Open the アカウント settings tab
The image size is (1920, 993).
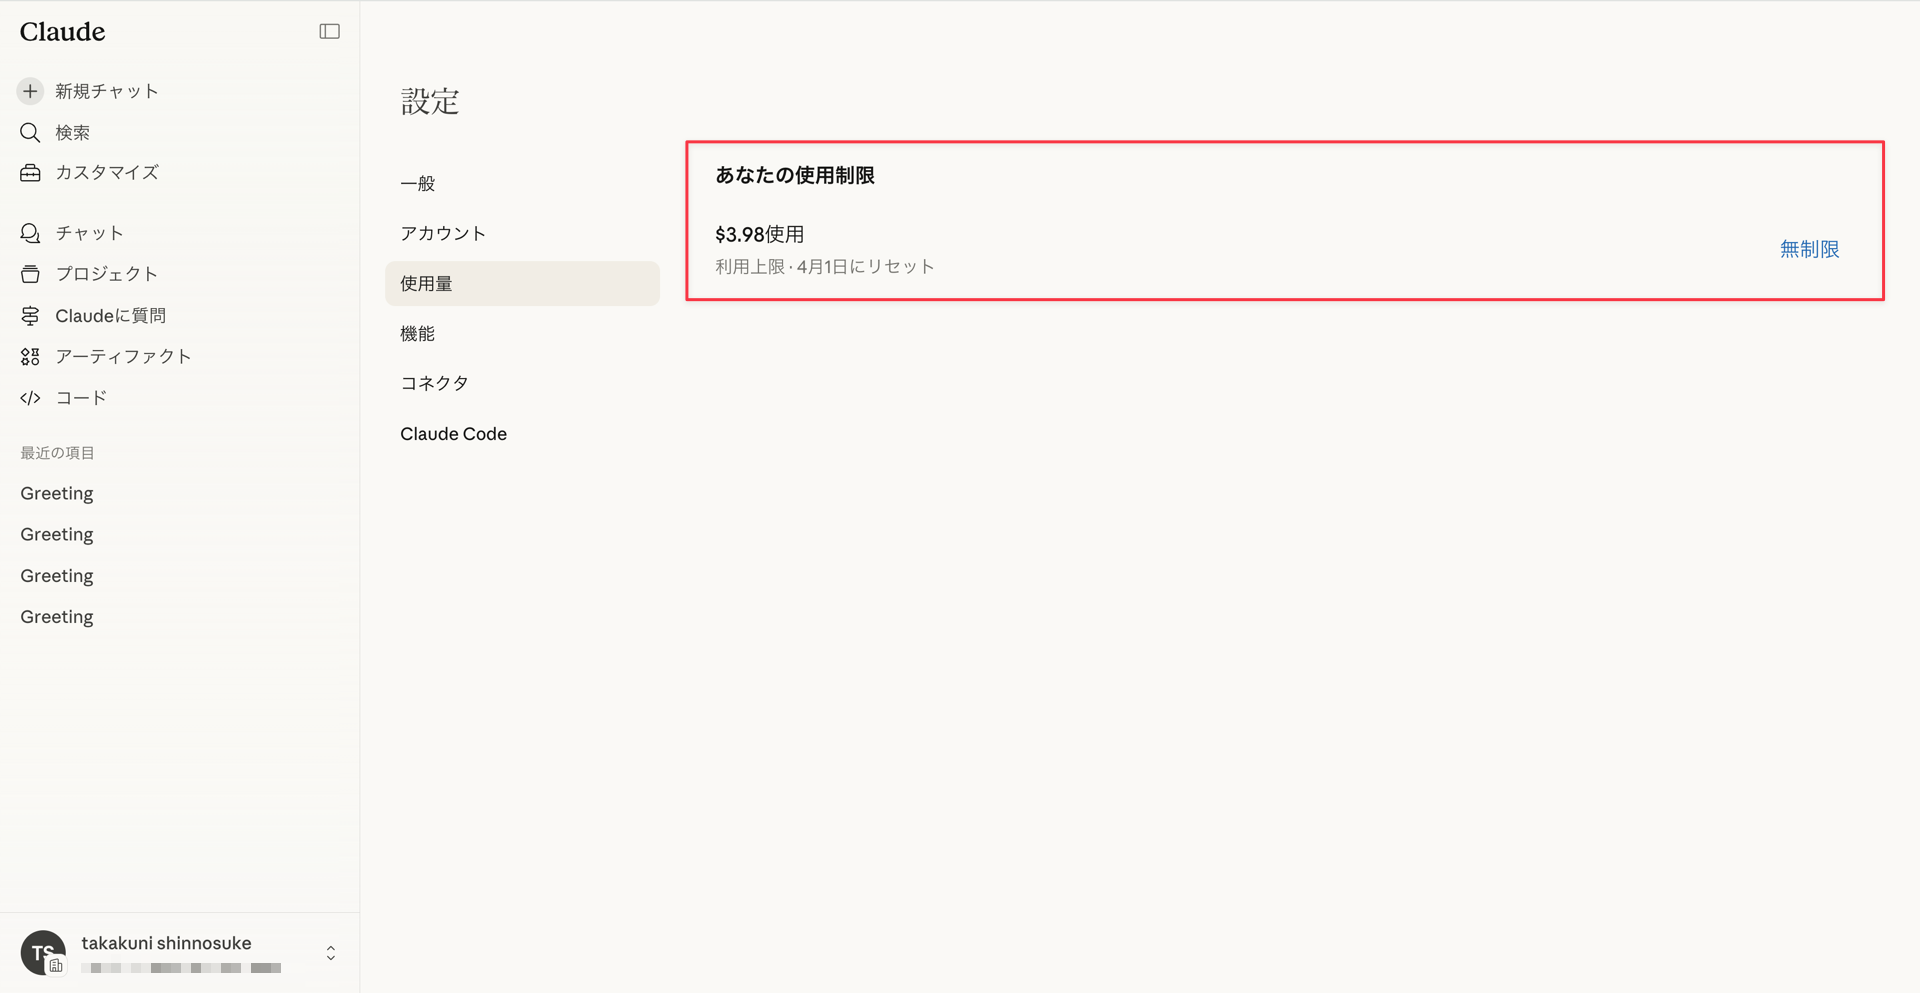coord(522,234)
